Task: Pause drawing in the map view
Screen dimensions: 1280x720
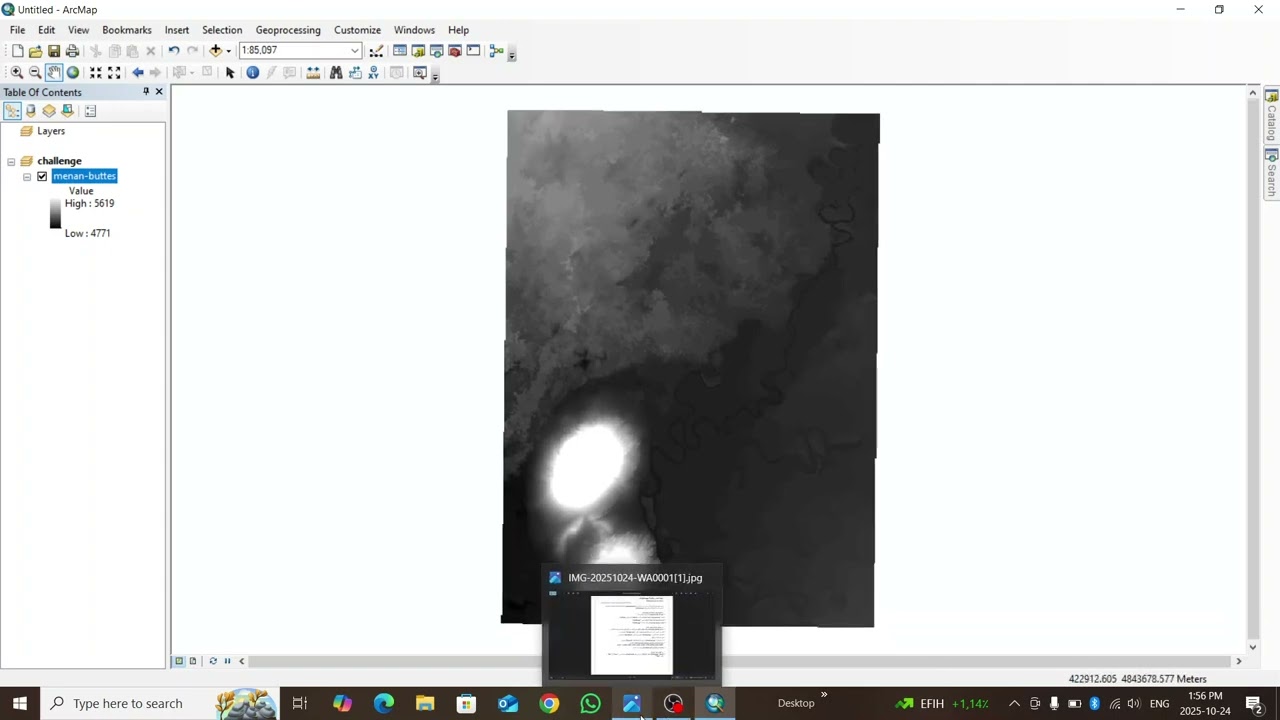Action: tap(227, 661)
